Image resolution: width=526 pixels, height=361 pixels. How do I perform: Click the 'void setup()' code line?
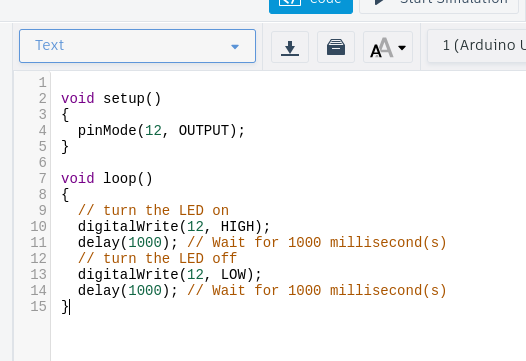point(111,99)
